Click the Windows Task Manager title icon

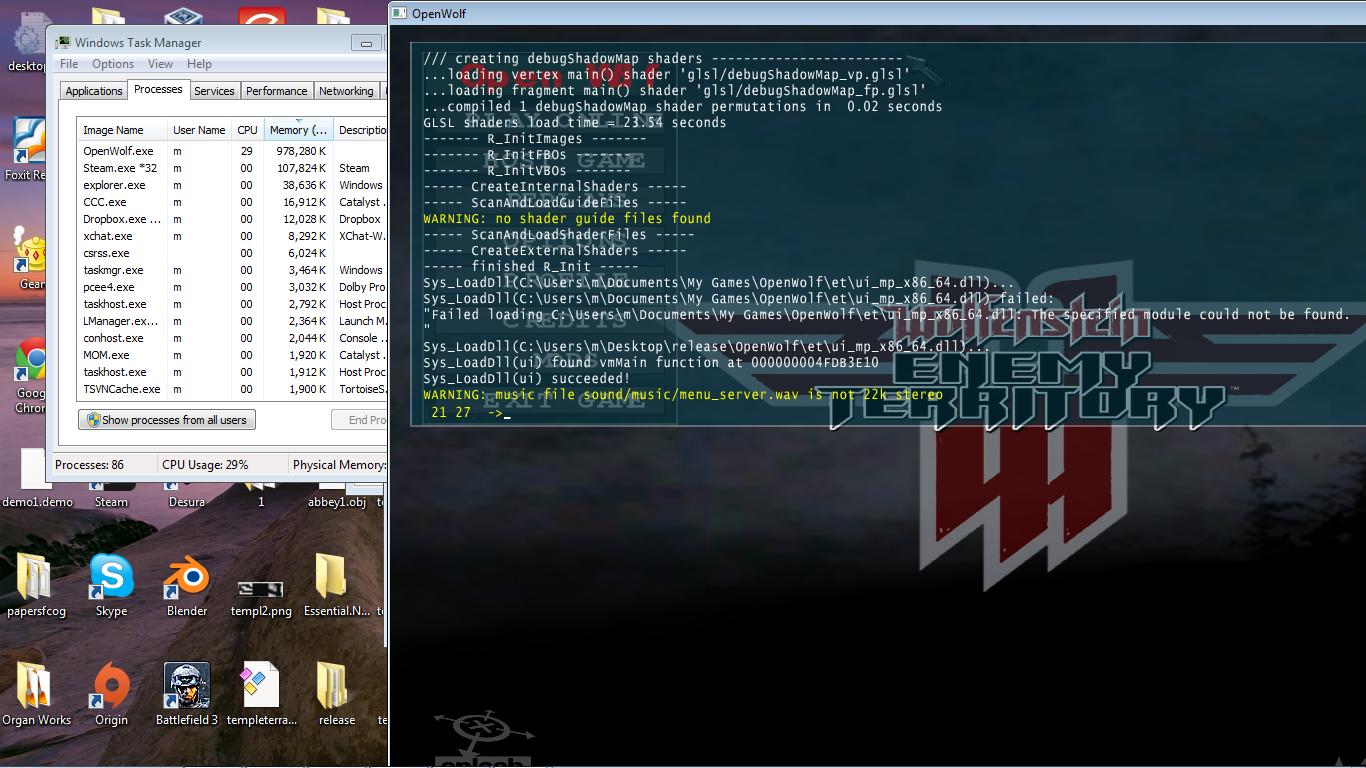click(63, 43)
